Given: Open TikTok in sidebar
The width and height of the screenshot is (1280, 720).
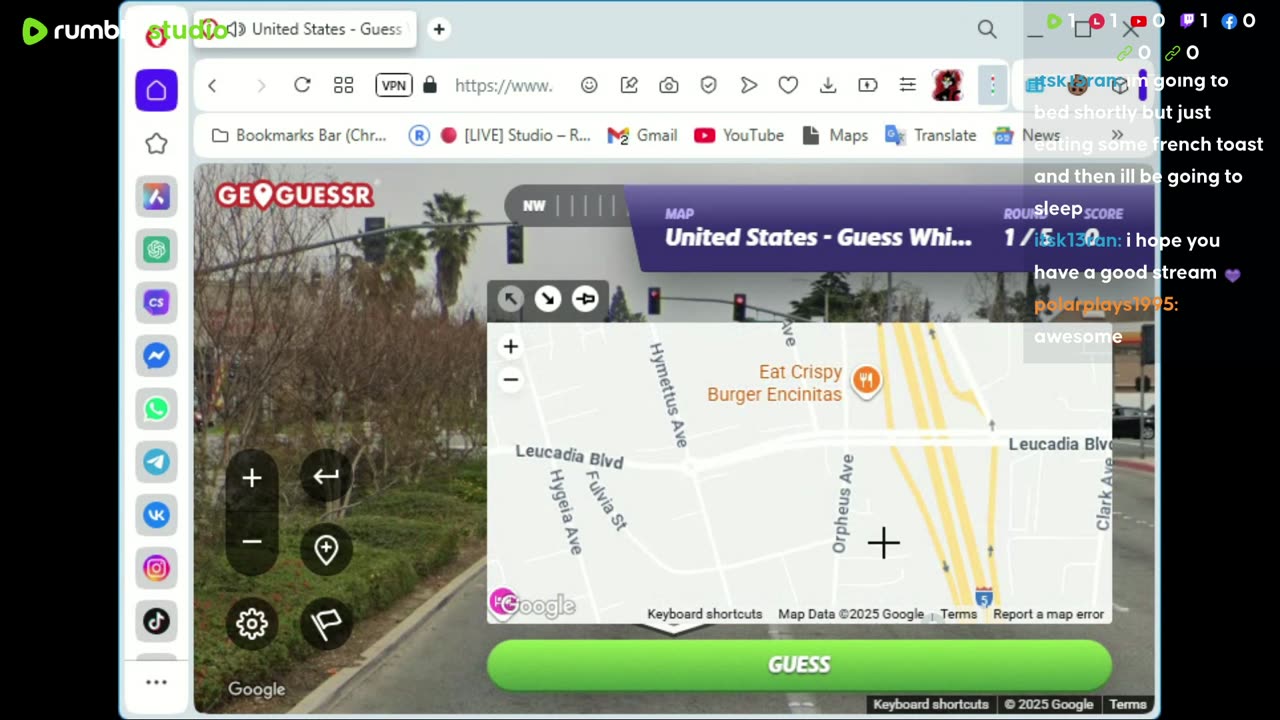Looking at the screenshot, I should point(156,621).
